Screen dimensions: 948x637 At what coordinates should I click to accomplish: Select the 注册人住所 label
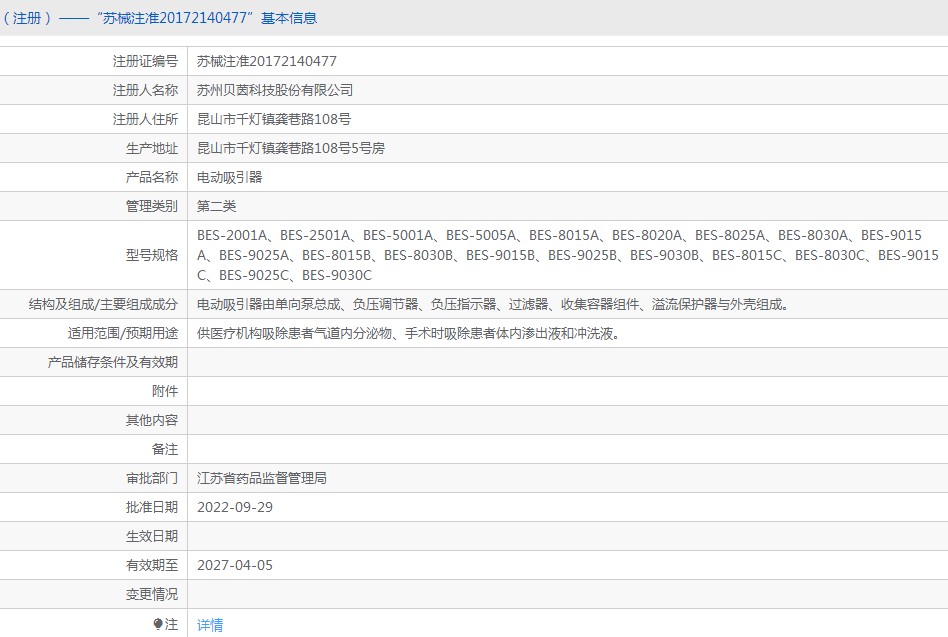point(145,119)
